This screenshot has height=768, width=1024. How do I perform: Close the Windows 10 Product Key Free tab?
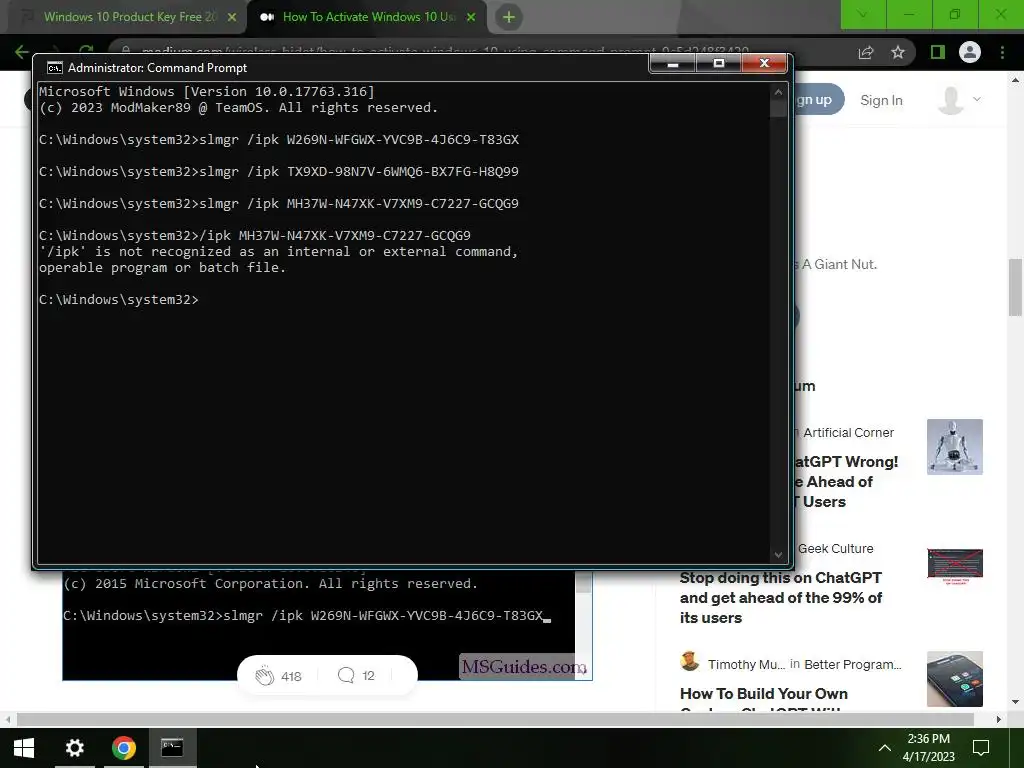[x=232, y=17]
